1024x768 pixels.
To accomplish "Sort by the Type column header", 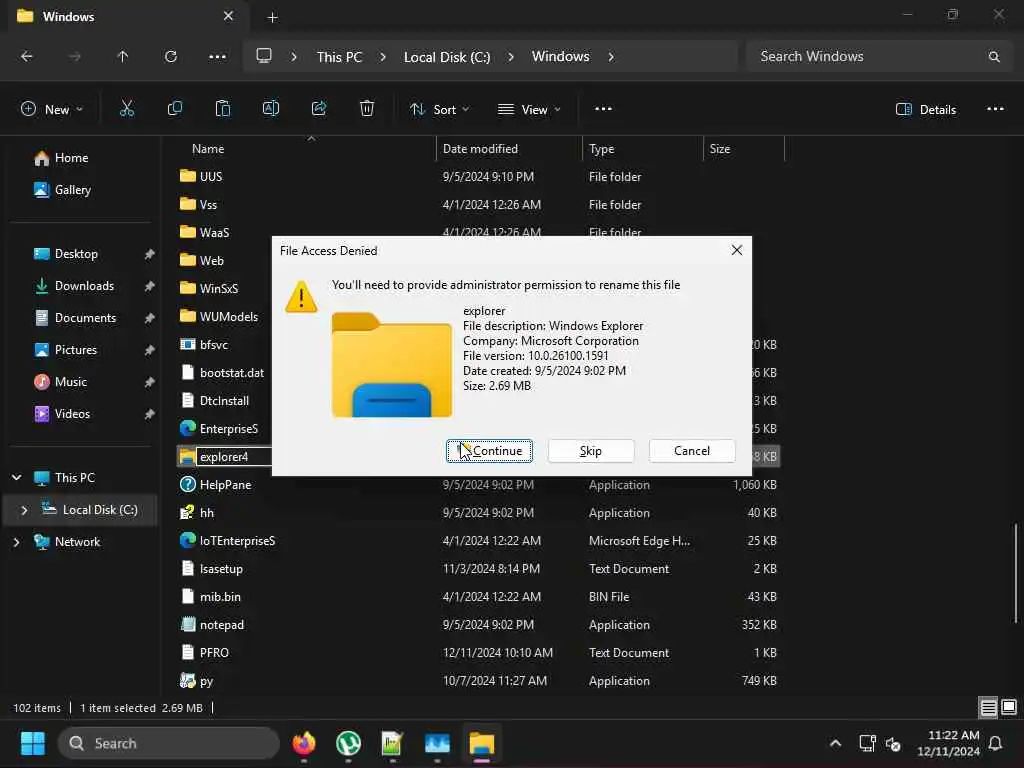I will [601, 149].
